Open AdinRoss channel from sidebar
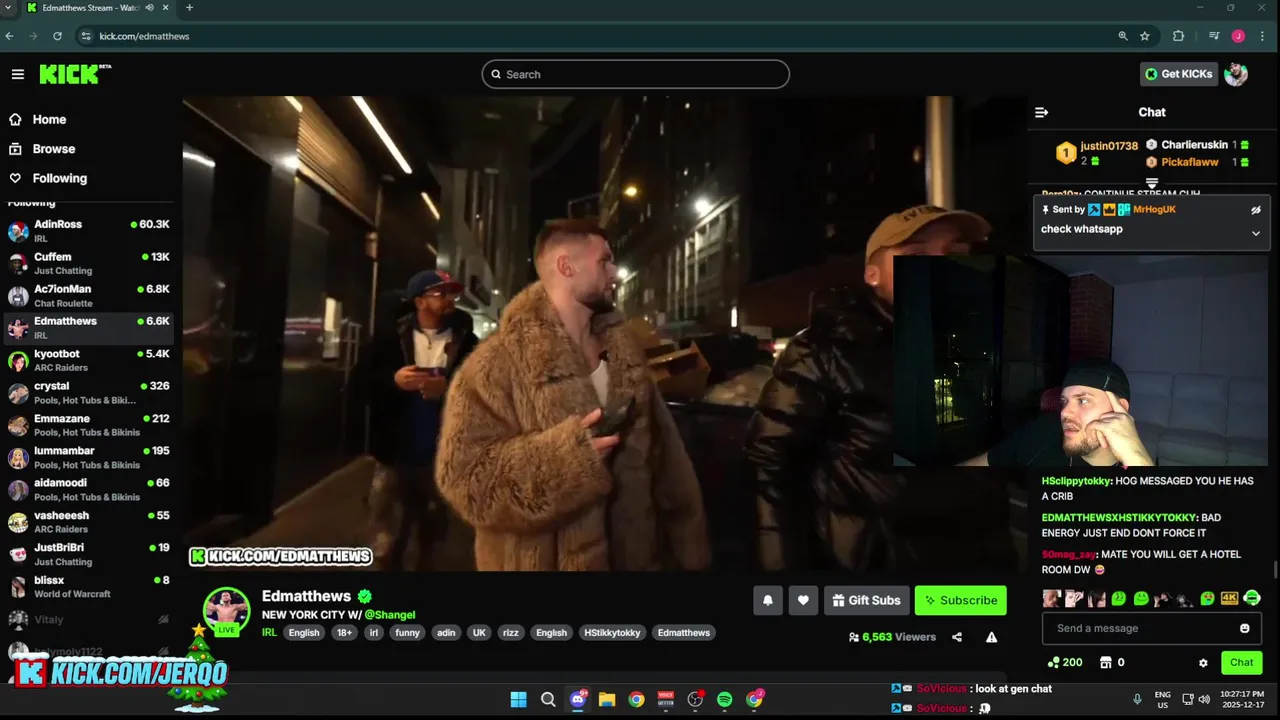The image size is (1280, 720). pyautogui.click(x=90, y=231)
